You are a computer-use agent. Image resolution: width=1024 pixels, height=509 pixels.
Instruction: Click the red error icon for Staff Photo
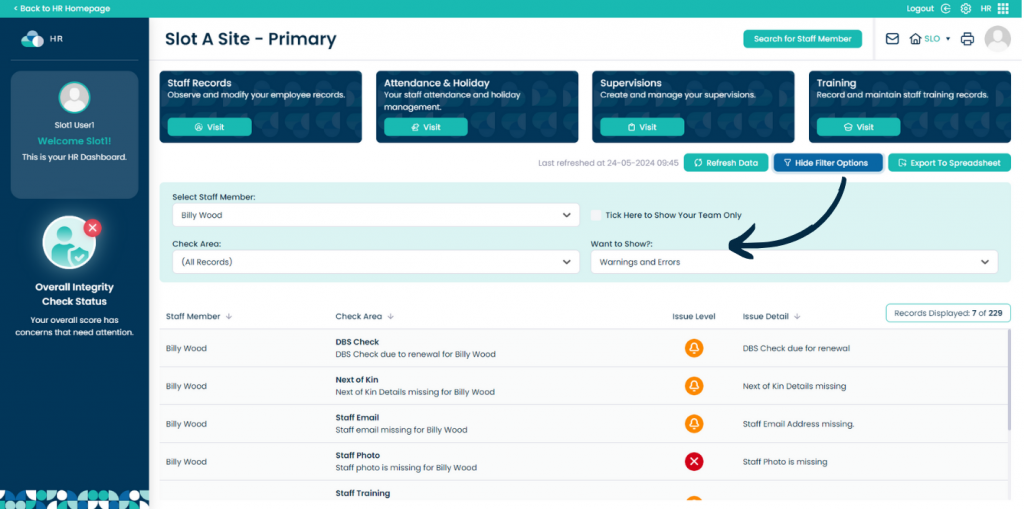click(693, 461)
